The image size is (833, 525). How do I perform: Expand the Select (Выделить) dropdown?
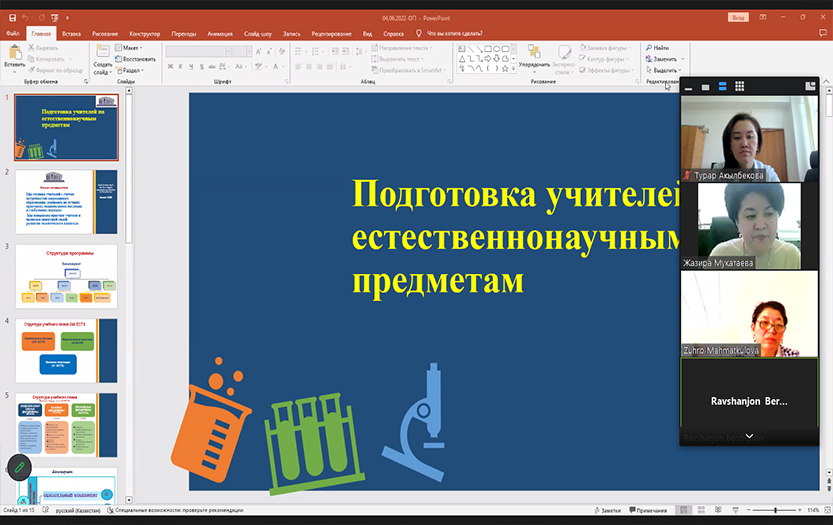664,70
